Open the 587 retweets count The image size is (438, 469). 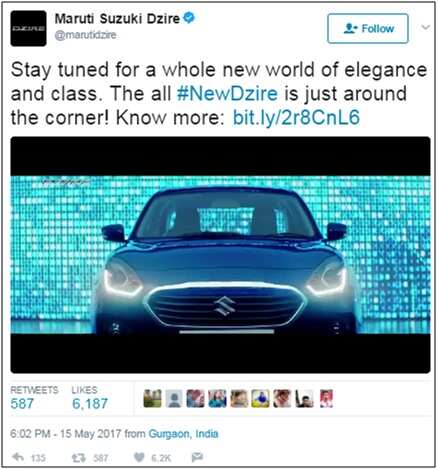coord(22,404)
